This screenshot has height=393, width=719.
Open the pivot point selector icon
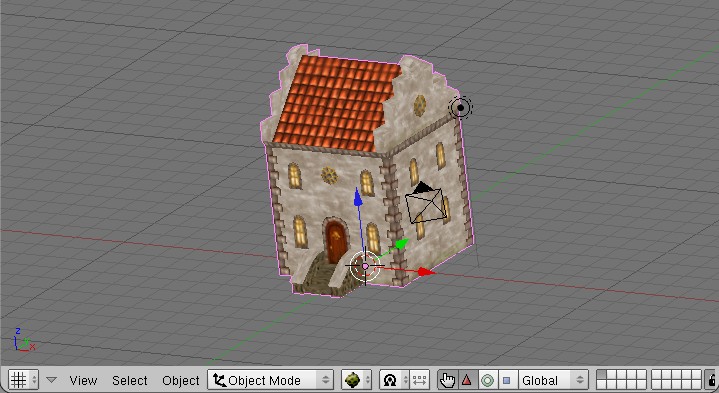[x=394, y=380]
